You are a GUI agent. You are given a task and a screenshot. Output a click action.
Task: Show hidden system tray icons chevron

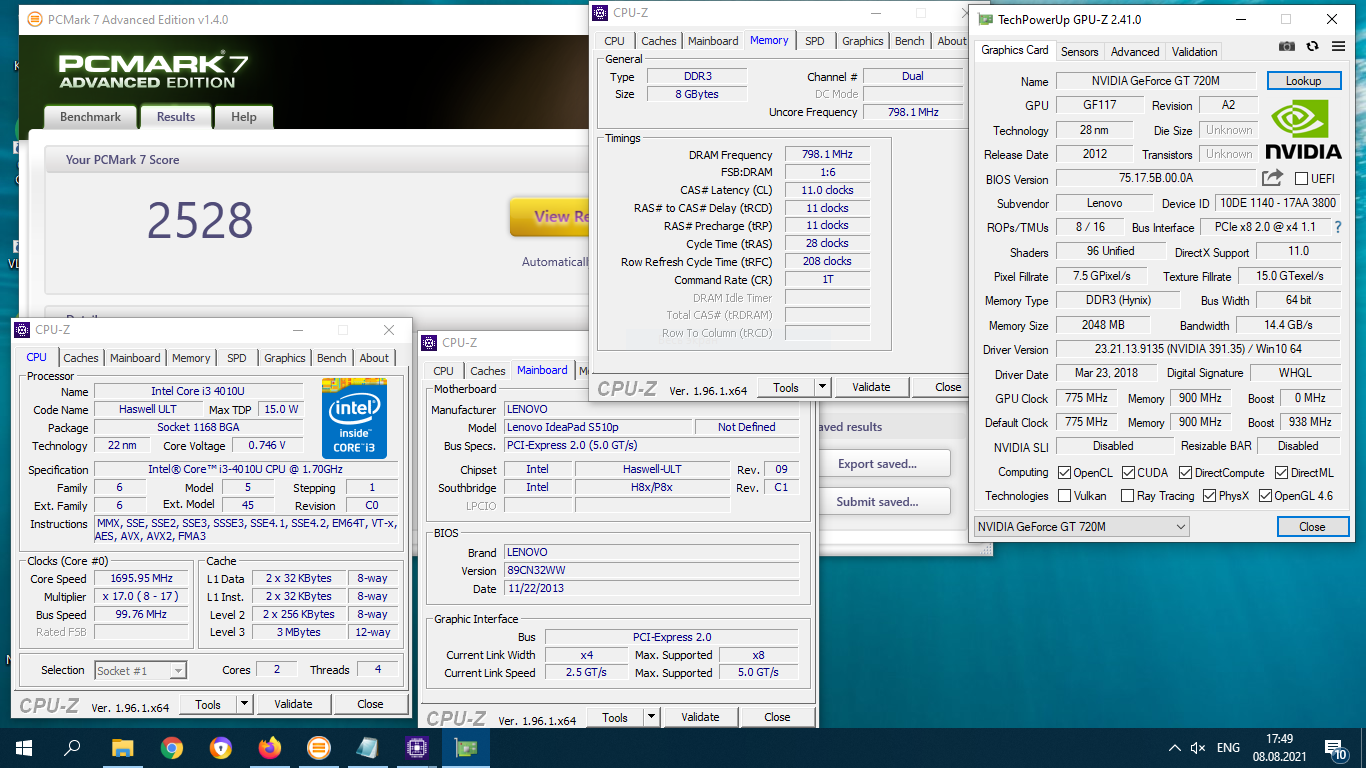(x=1174, y=748)
